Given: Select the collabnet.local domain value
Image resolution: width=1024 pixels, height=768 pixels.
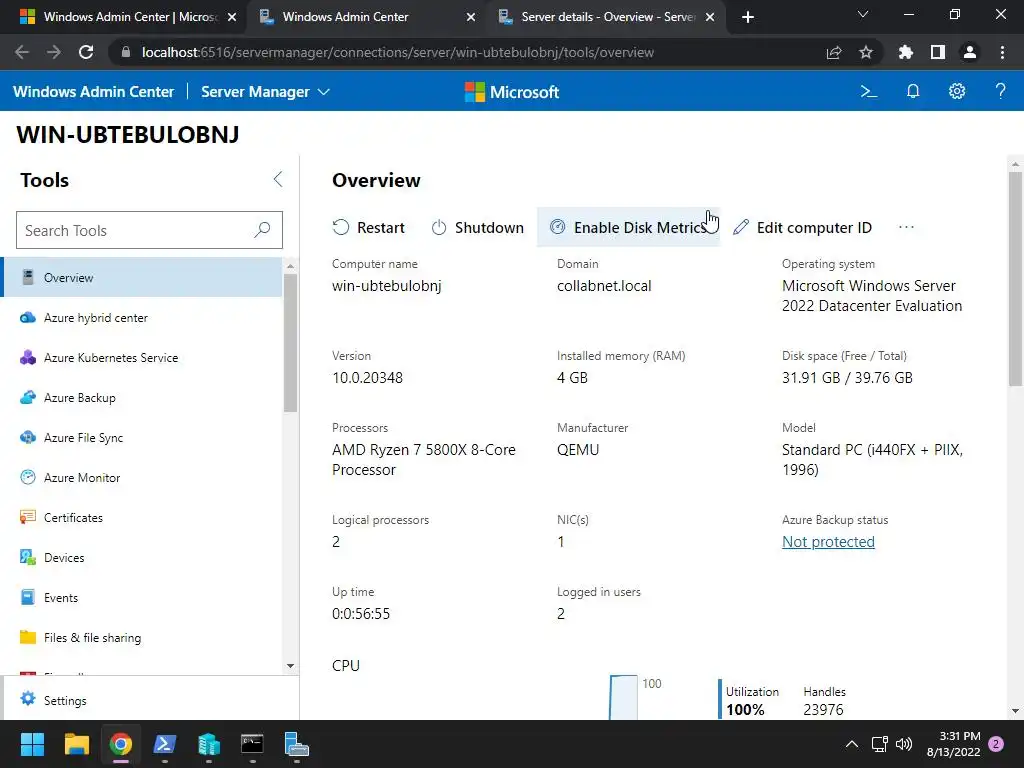Looking at the screenshot, I should pyautogui.click(x=604, y=286).
